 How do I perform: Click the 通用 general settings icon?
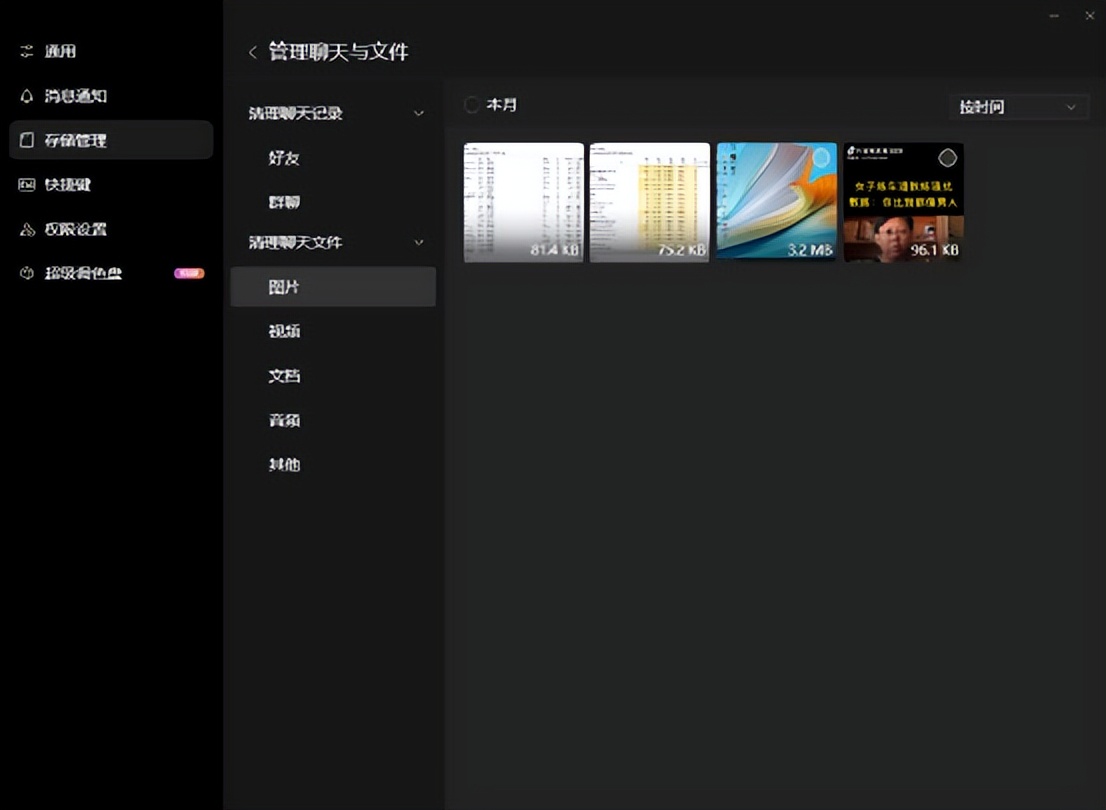(x=27, y=51)
